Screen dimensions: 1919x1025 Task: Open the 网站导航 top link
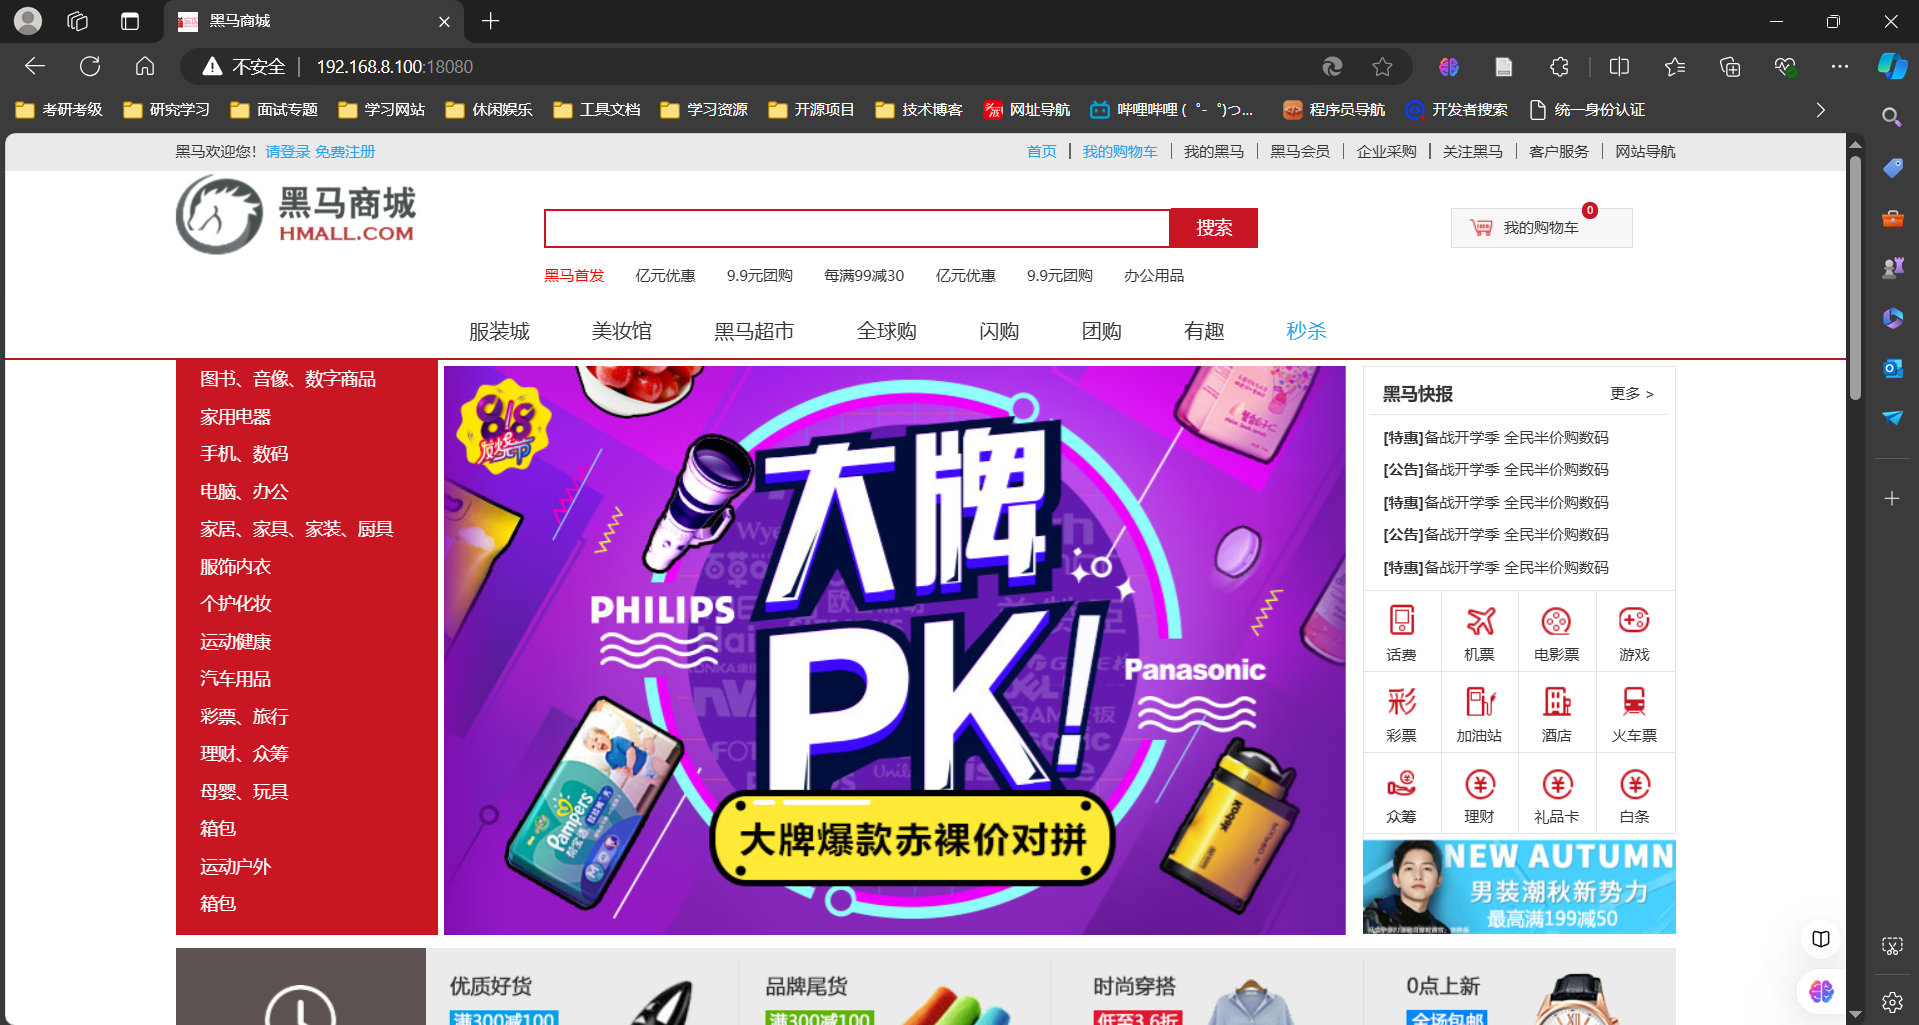coord(1645,151)
